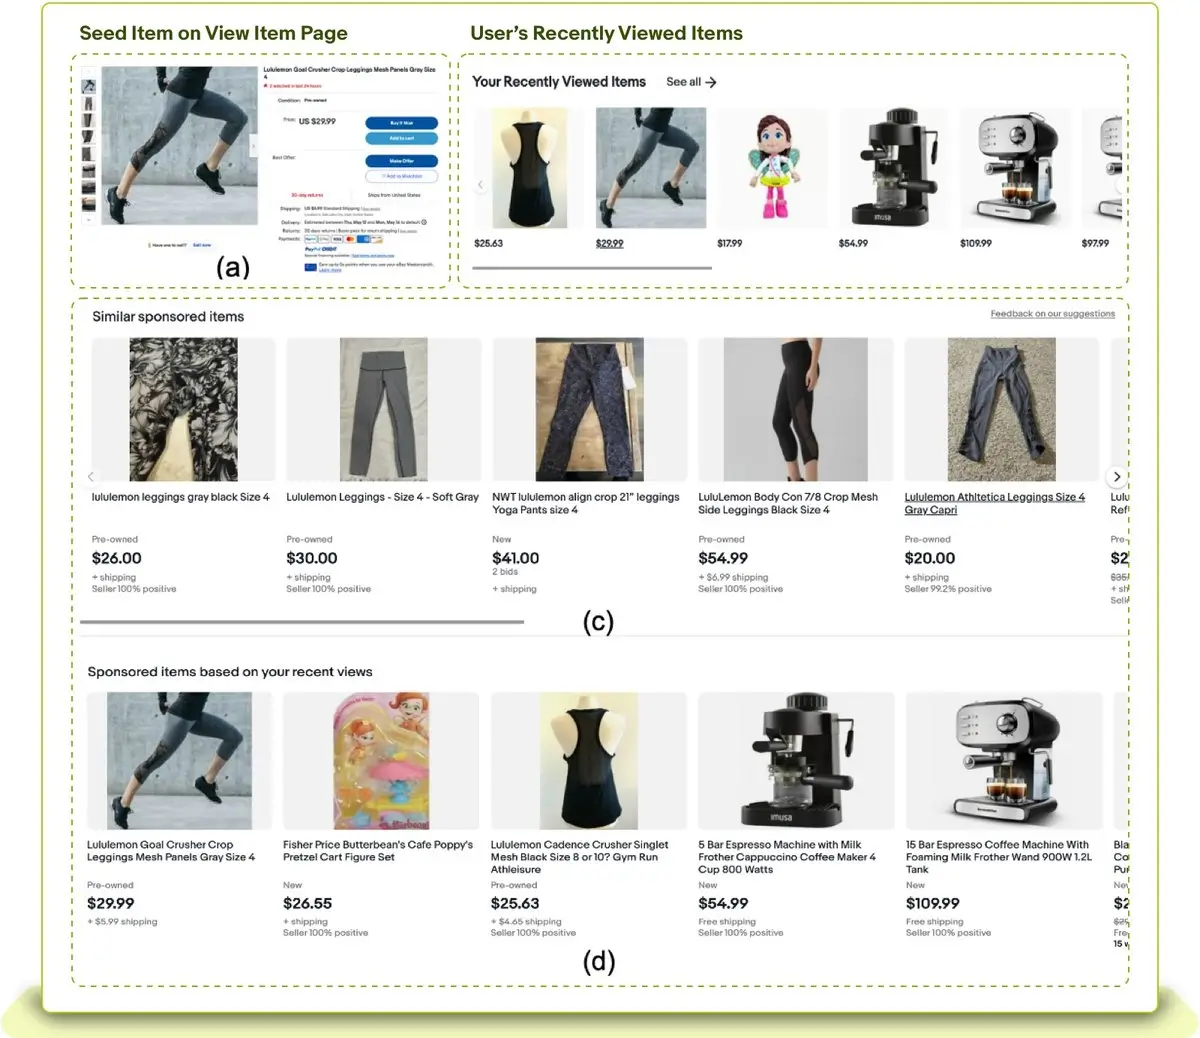Viewport: 1200px width, 1038px height.
Task: Click 'LuluLemon Body Con 7/8 Crop Mesh' title
Action: (788, 503)
